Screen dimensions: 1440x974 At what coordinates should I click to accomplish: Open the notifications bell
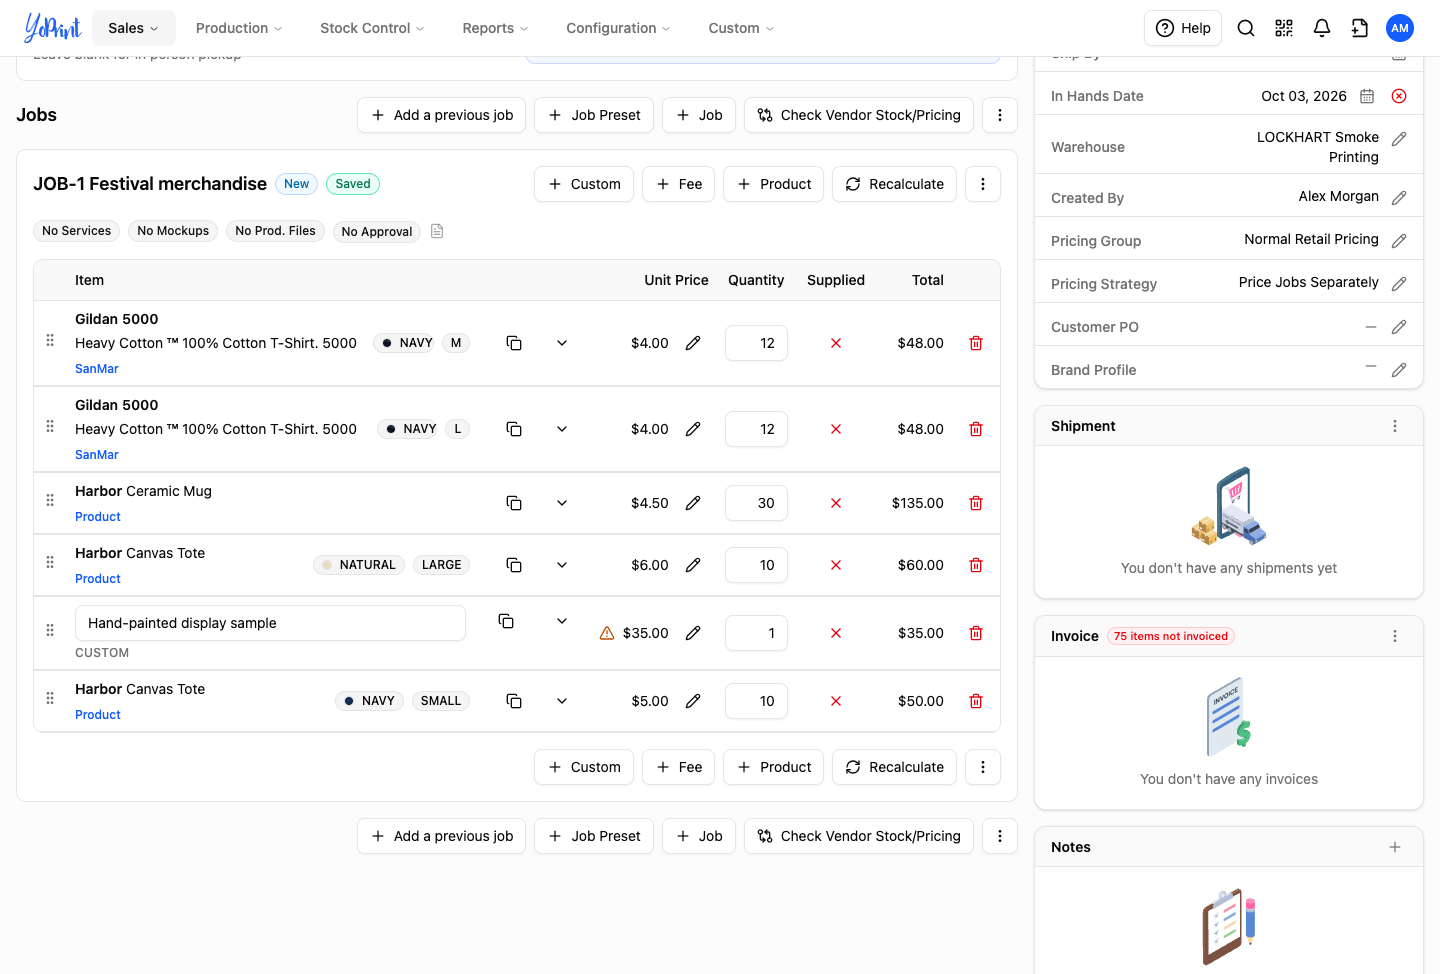pyautogui.click(x=1322, y=28)
